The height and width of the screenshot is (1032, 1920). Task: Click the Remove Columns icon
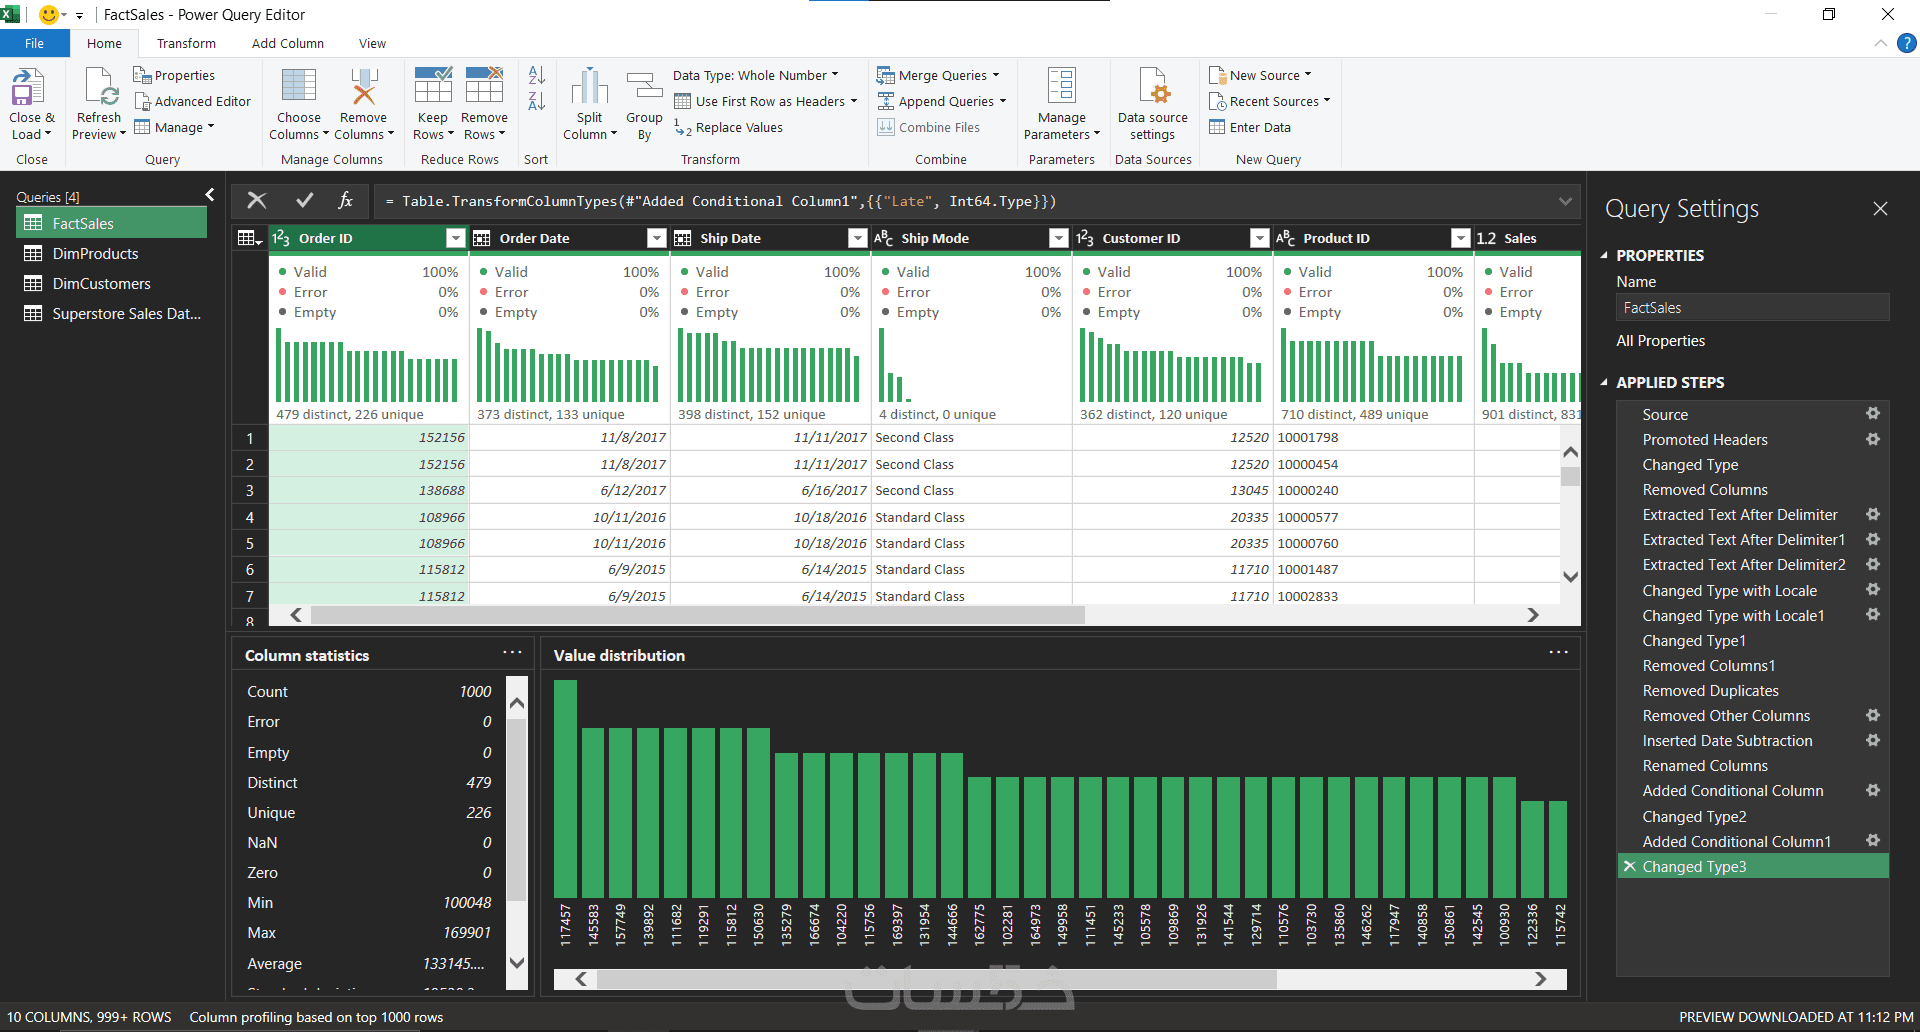tap(364, 88)
